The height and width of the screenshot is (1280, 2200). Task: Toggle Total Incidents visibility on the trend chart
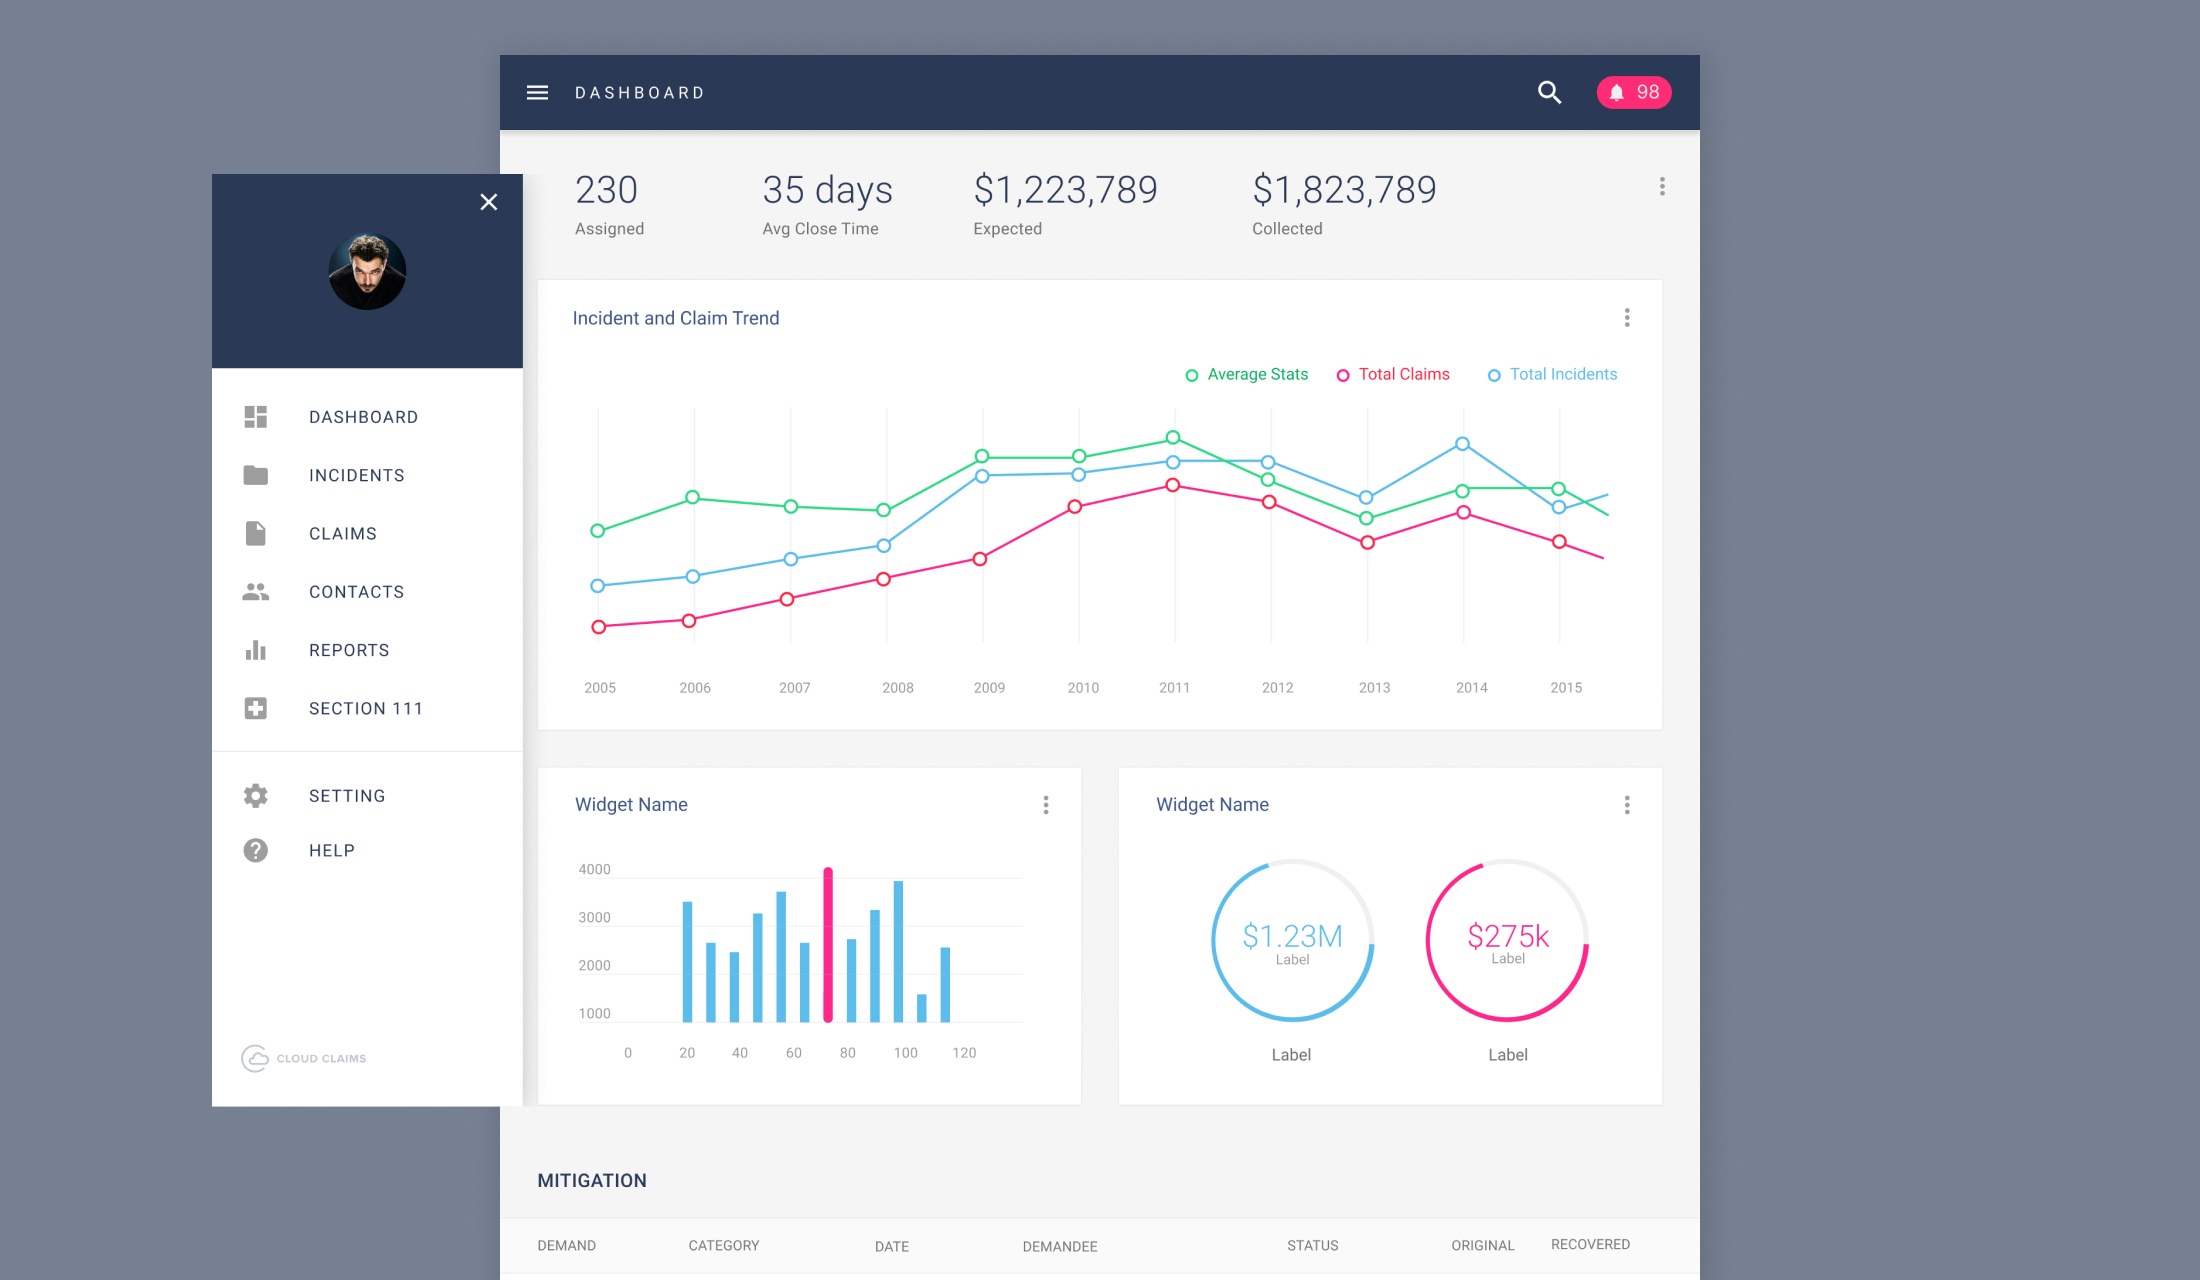1494,375
